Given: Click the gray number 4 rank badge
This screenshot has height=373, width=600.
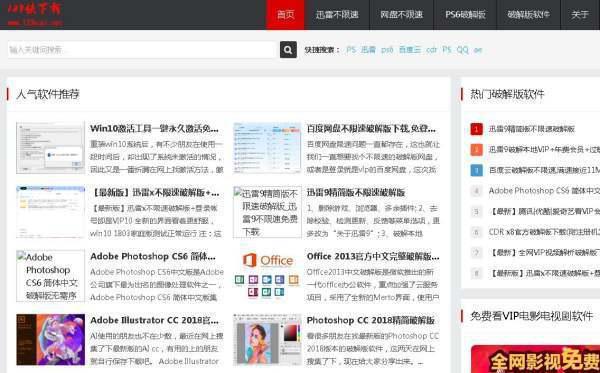Looking at the screenshot, I should pos(476,191).
